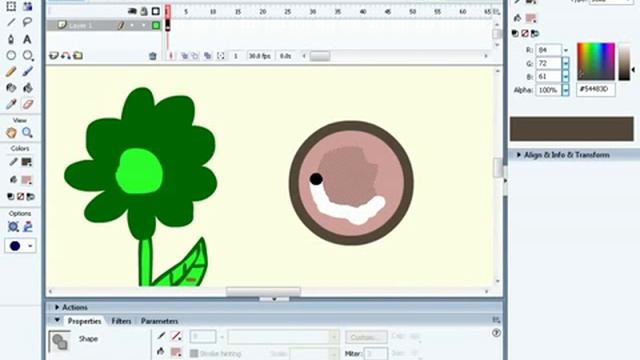Select the Lasso tool

[27, 22]
